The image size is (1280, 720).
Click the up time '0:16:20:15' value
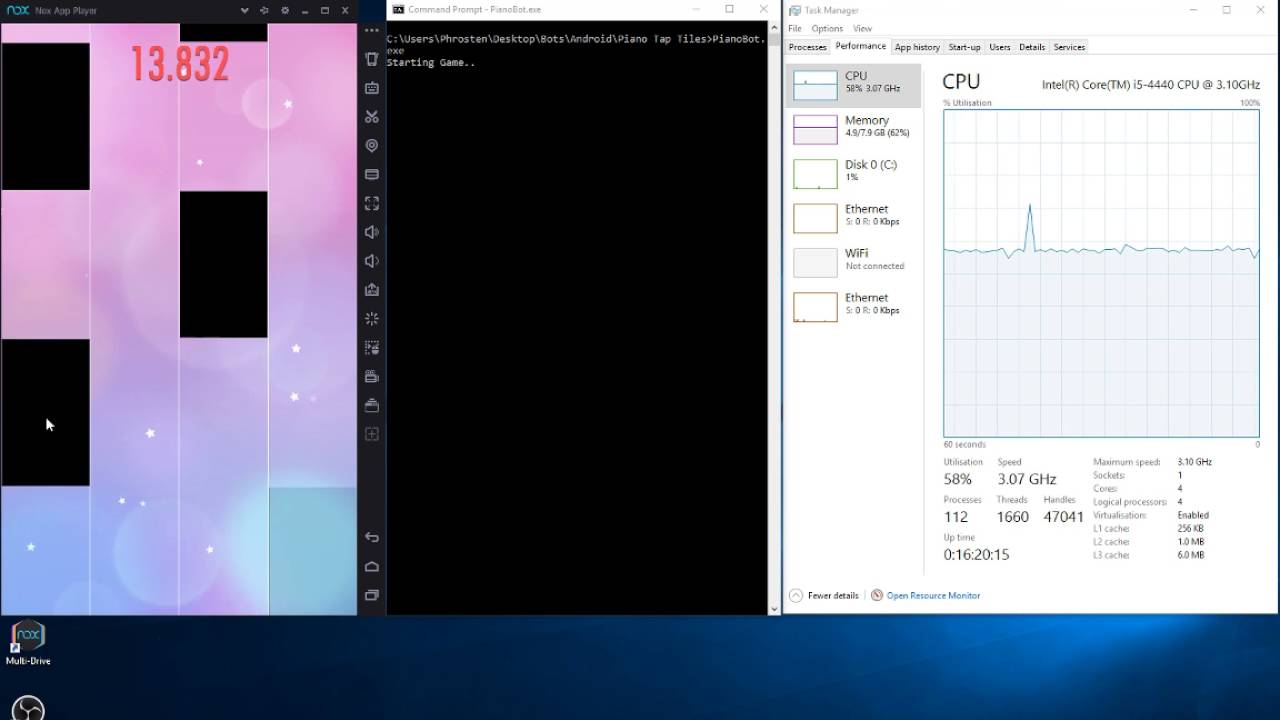point(977,554)
